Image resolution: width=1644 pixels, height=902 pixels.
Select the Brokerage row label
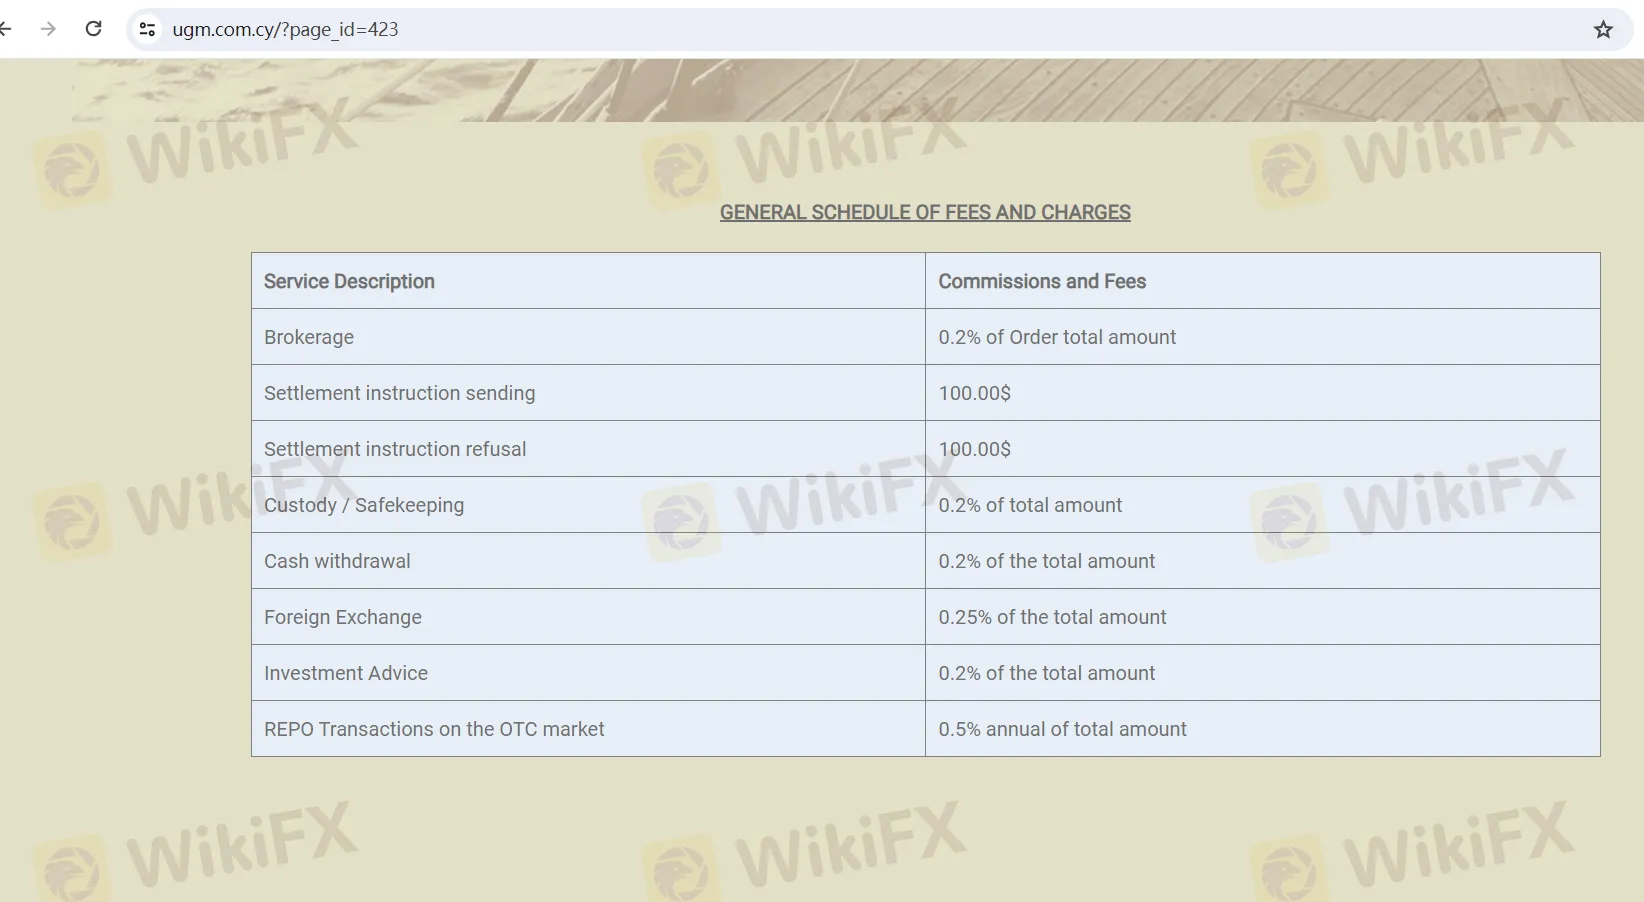pyautogui.click(x=309, y=337)
